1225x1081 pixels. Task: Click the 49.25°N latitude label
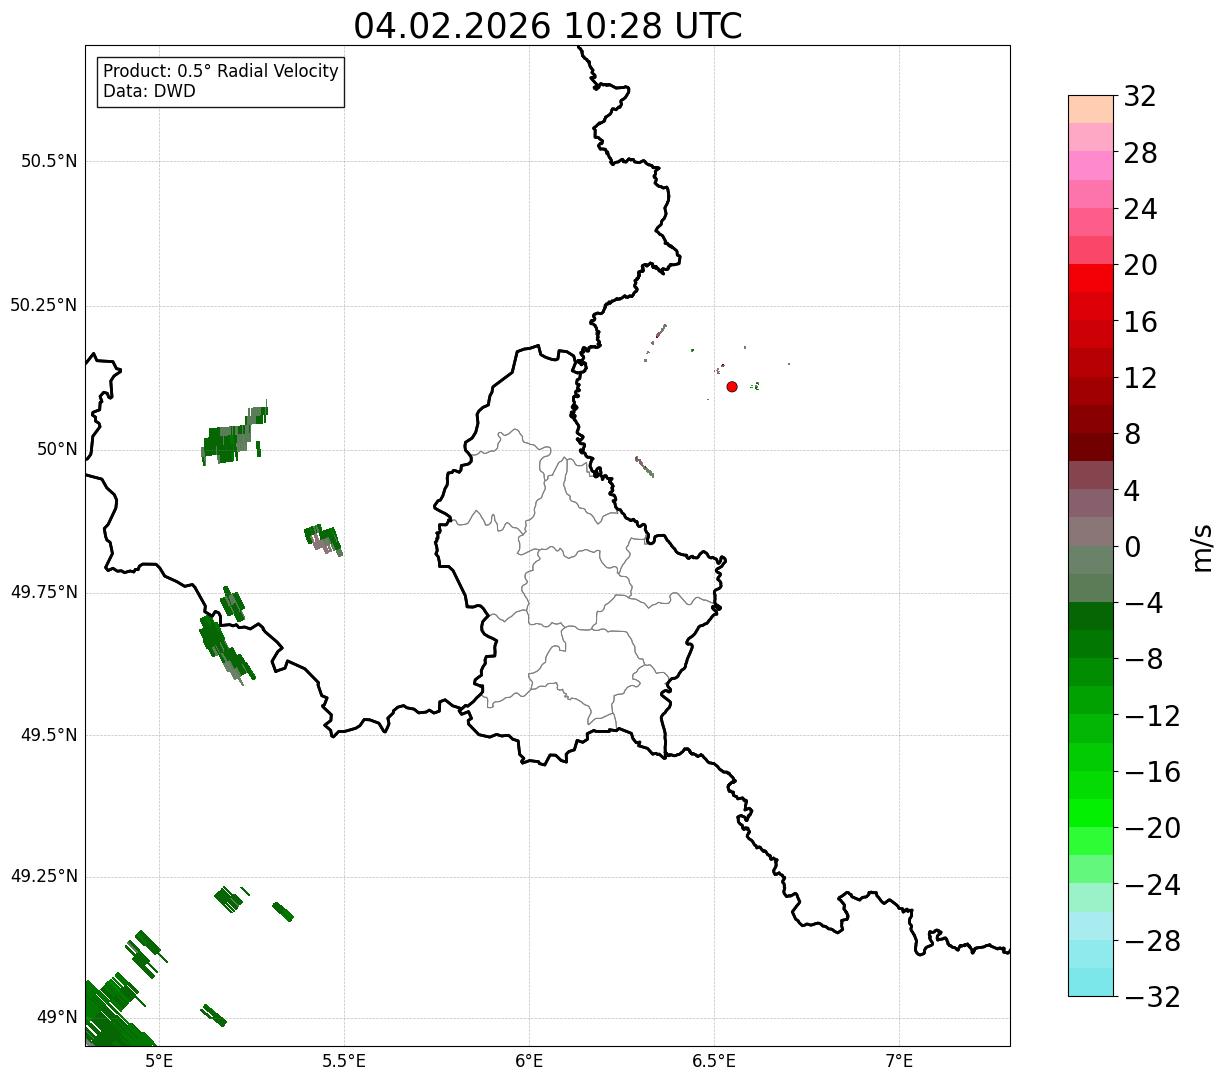pos(44,877)
